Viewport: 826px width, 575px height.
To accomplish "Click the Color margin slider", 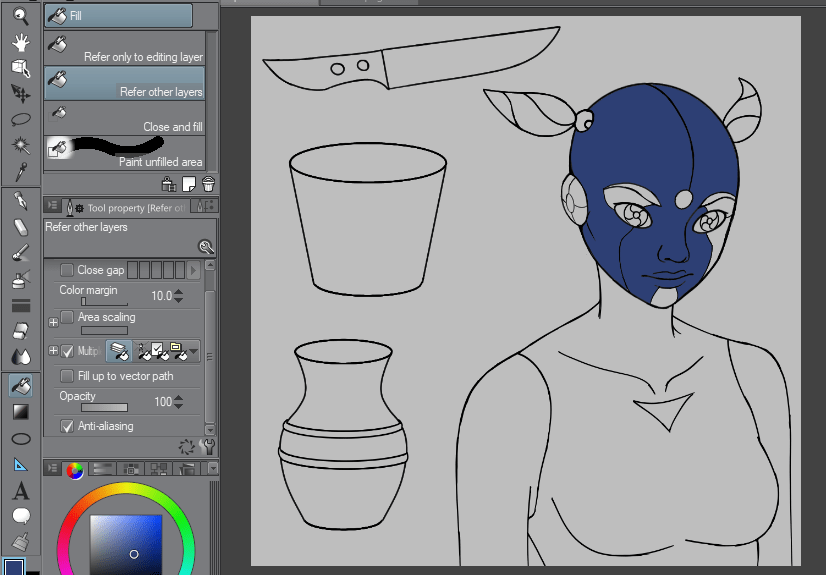I will pyautogui.click(x=104, y=302).
